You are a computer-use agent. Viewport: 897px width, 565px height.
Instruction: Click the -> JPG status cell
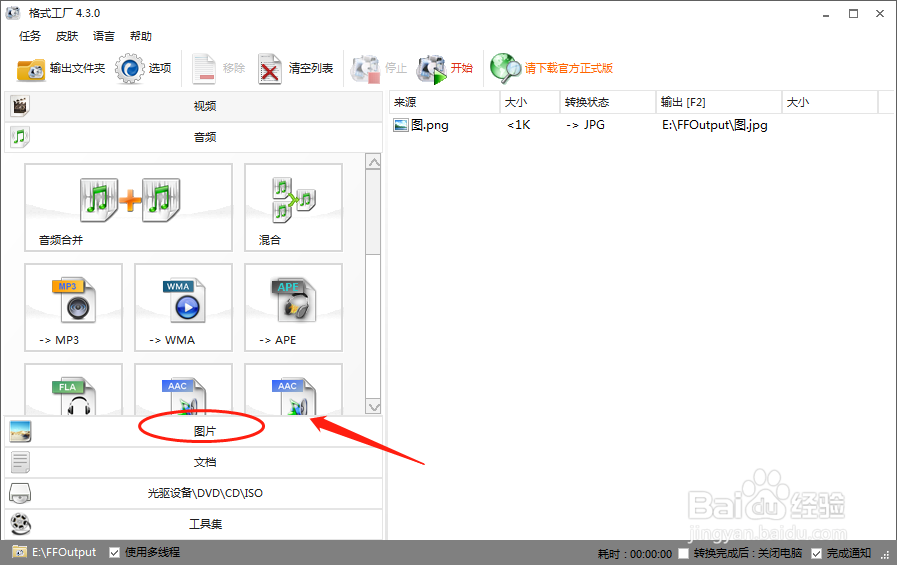tap(585, 125)
